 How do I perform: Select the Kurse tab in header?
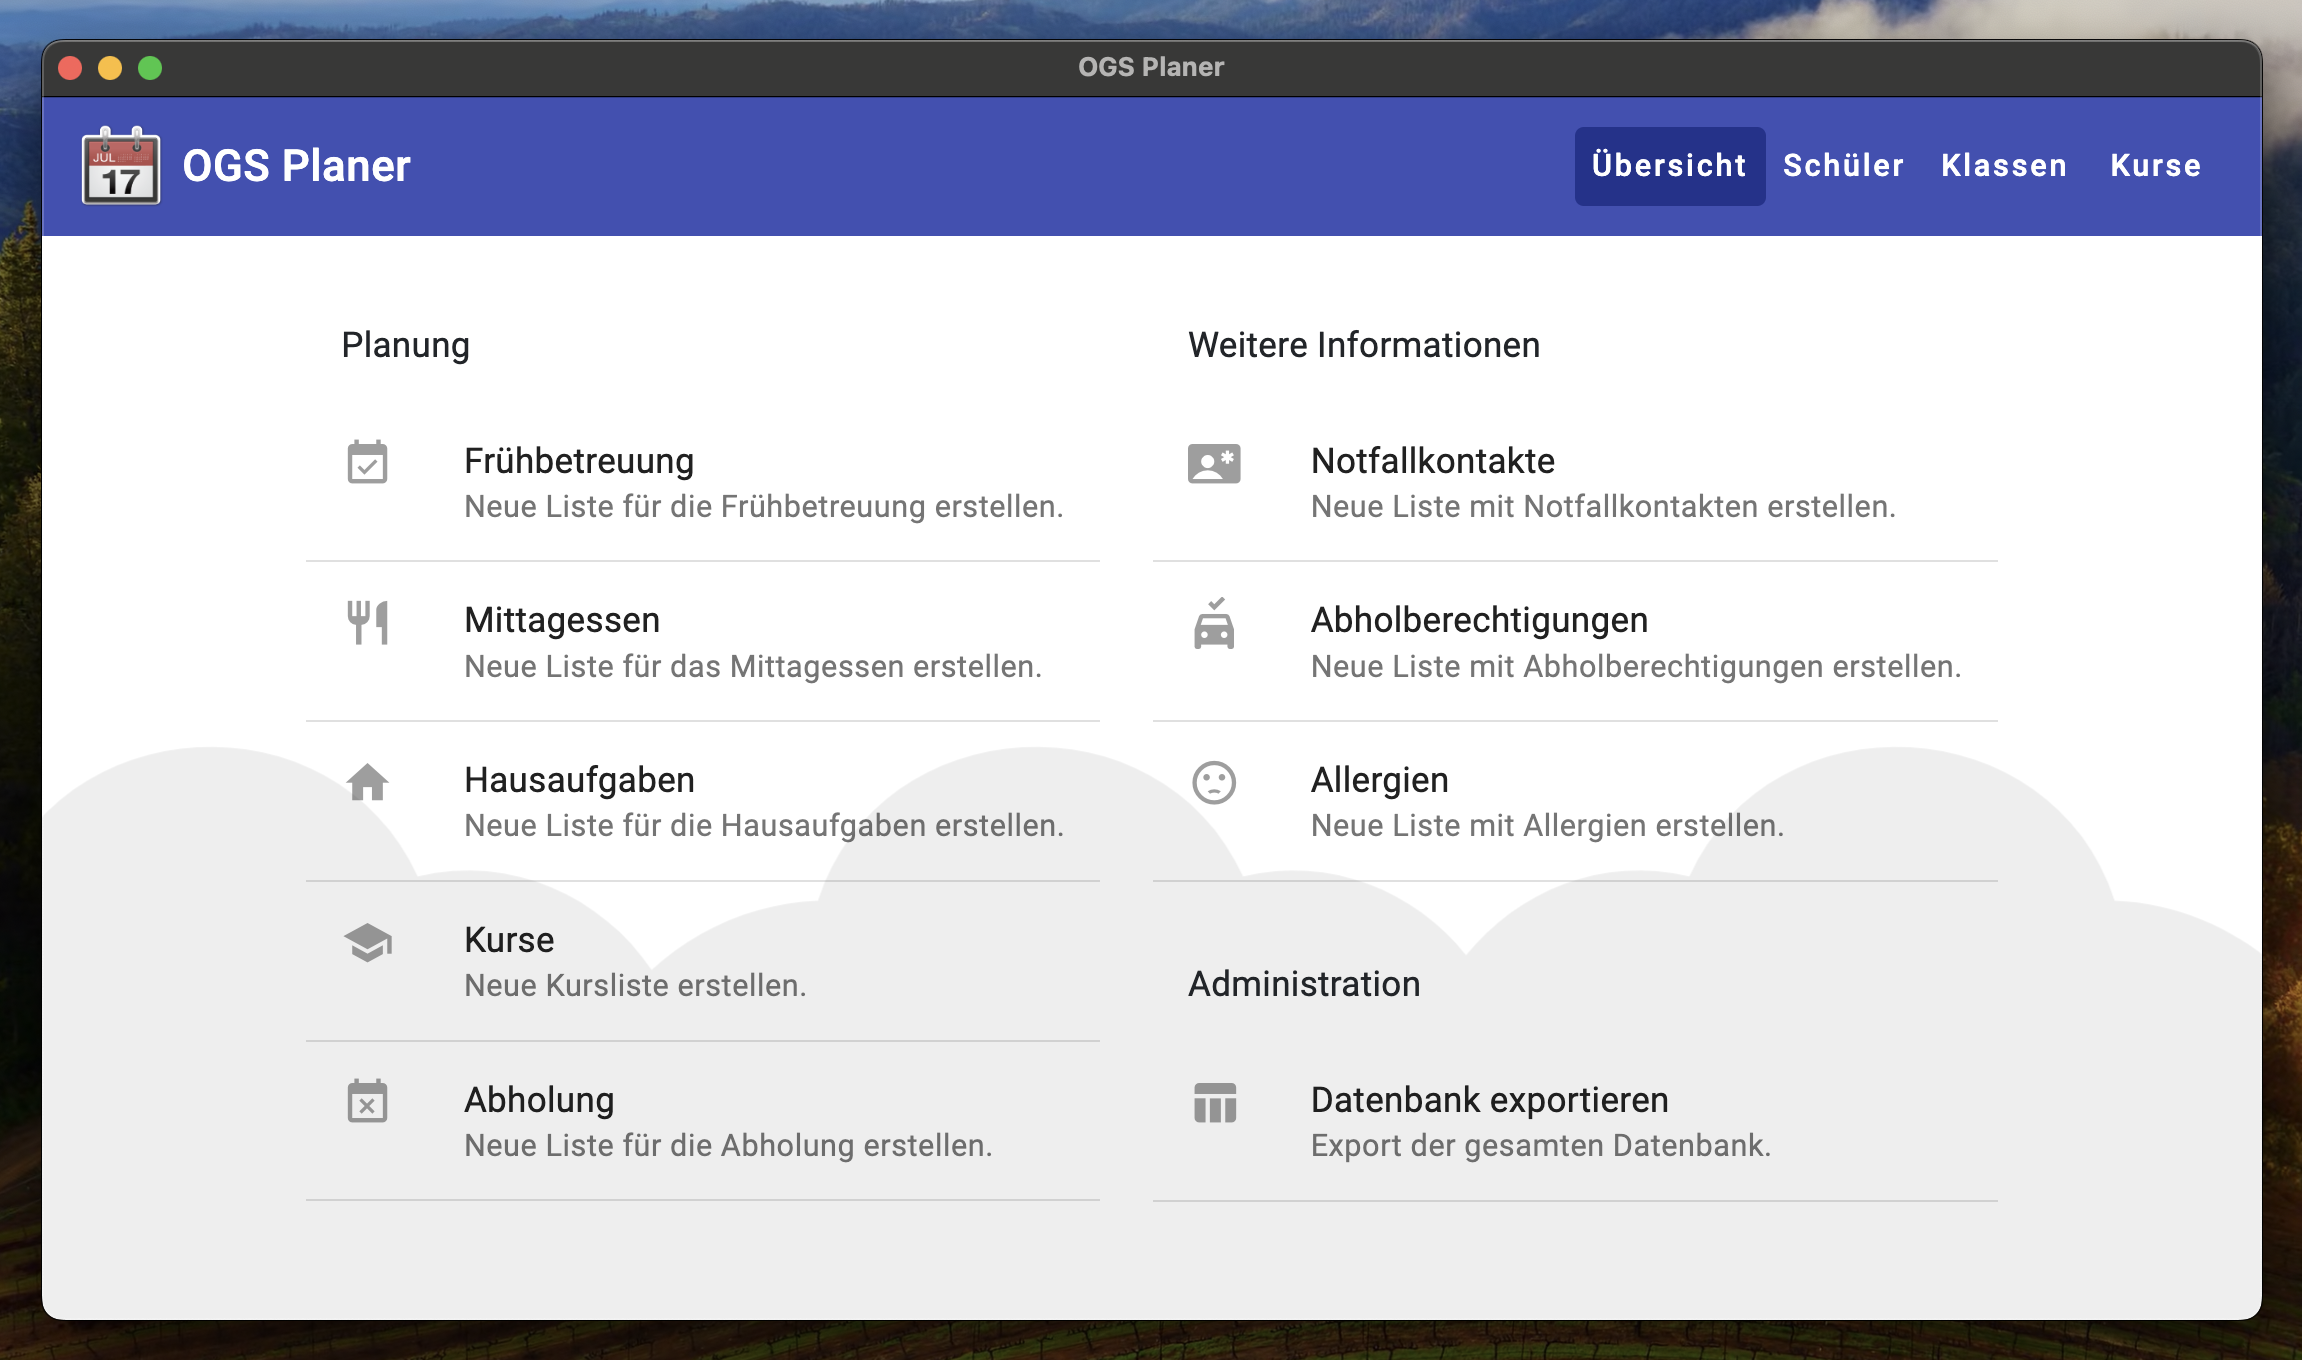[2155, 166]
